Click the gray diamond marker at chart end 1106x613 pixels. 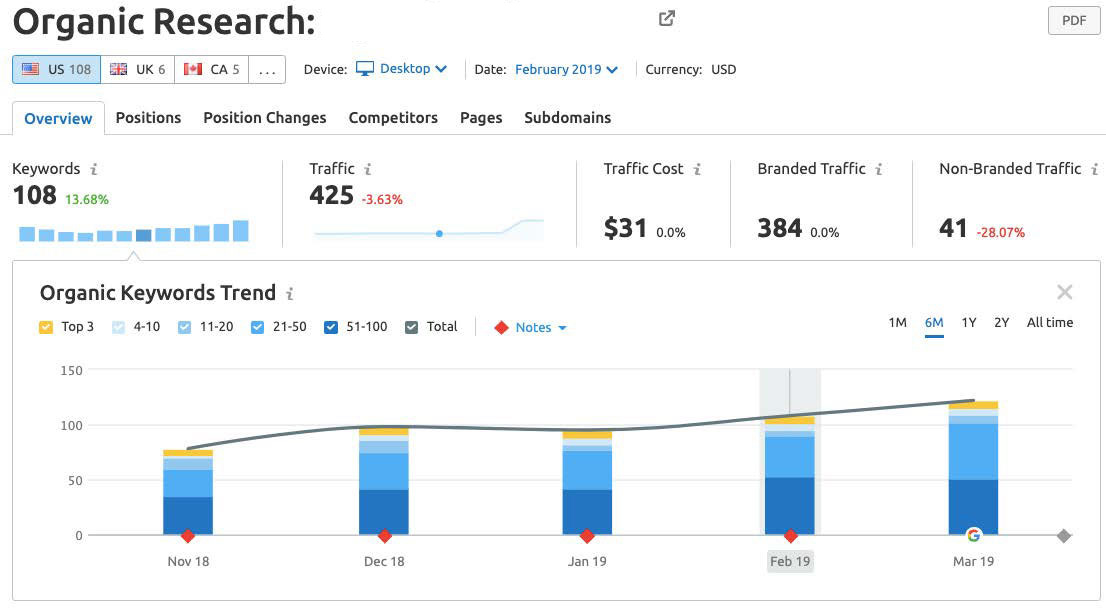pyautogui.click(x=1064, y=536)
